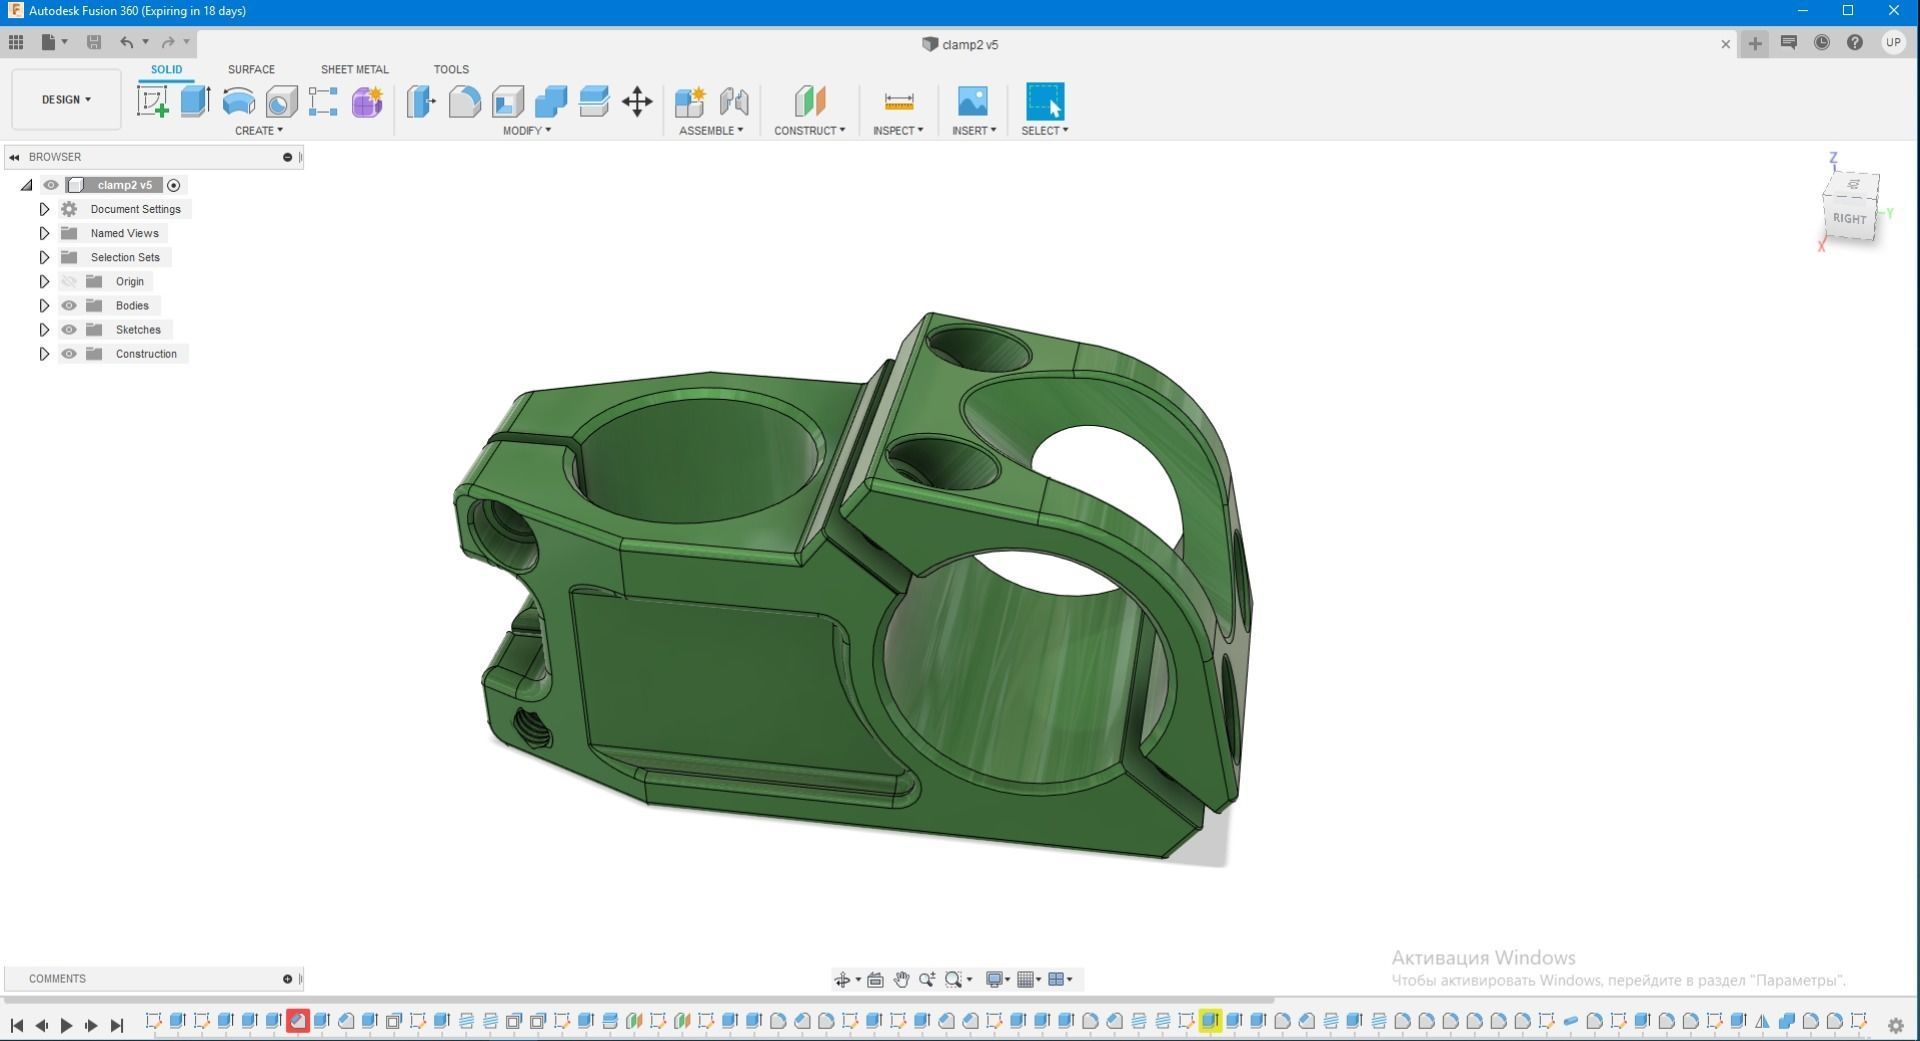The height and width of the screenshot is (1041, 1920).
Task: Expand the Origin node
Action: click(x=44, y=281)
